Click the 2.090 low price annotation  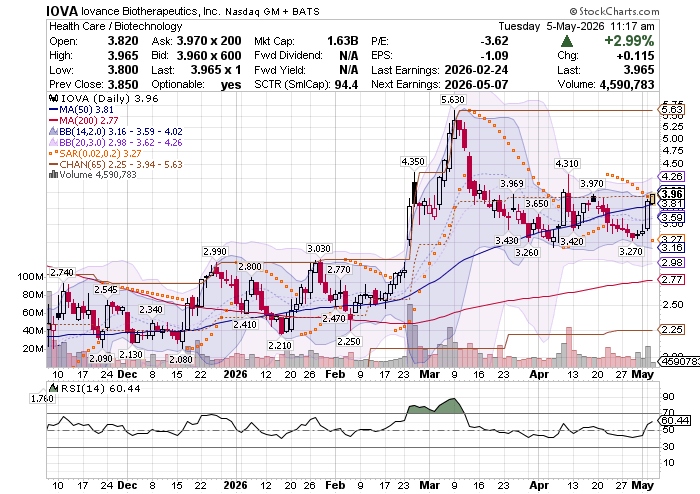(x=101, y=358)
